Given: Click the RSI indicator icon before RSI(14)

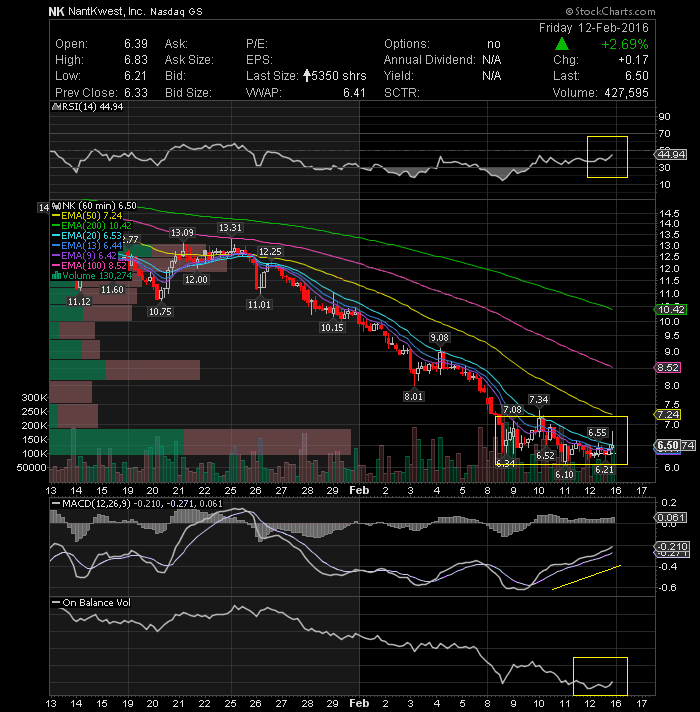Looking at the screenshot, I should point(56,107).
